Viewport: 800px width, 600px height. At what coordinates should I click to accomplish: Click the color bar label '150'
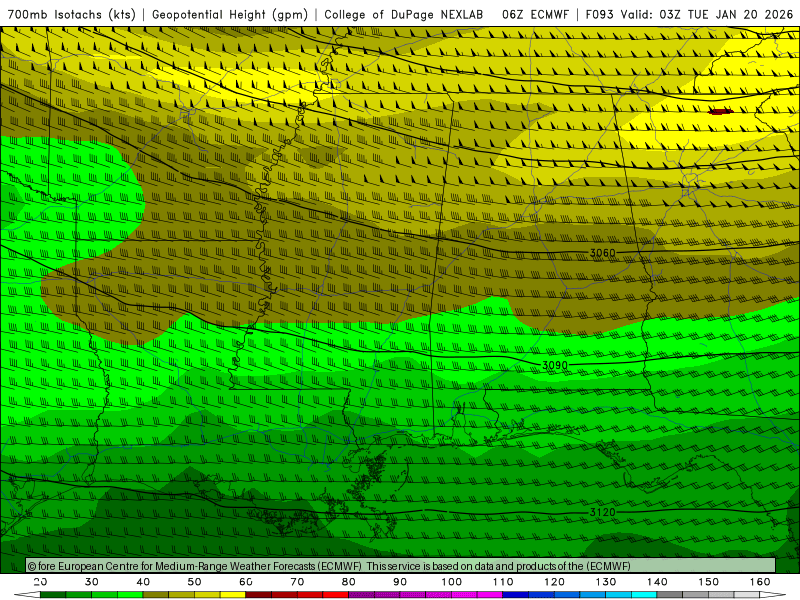709,582
